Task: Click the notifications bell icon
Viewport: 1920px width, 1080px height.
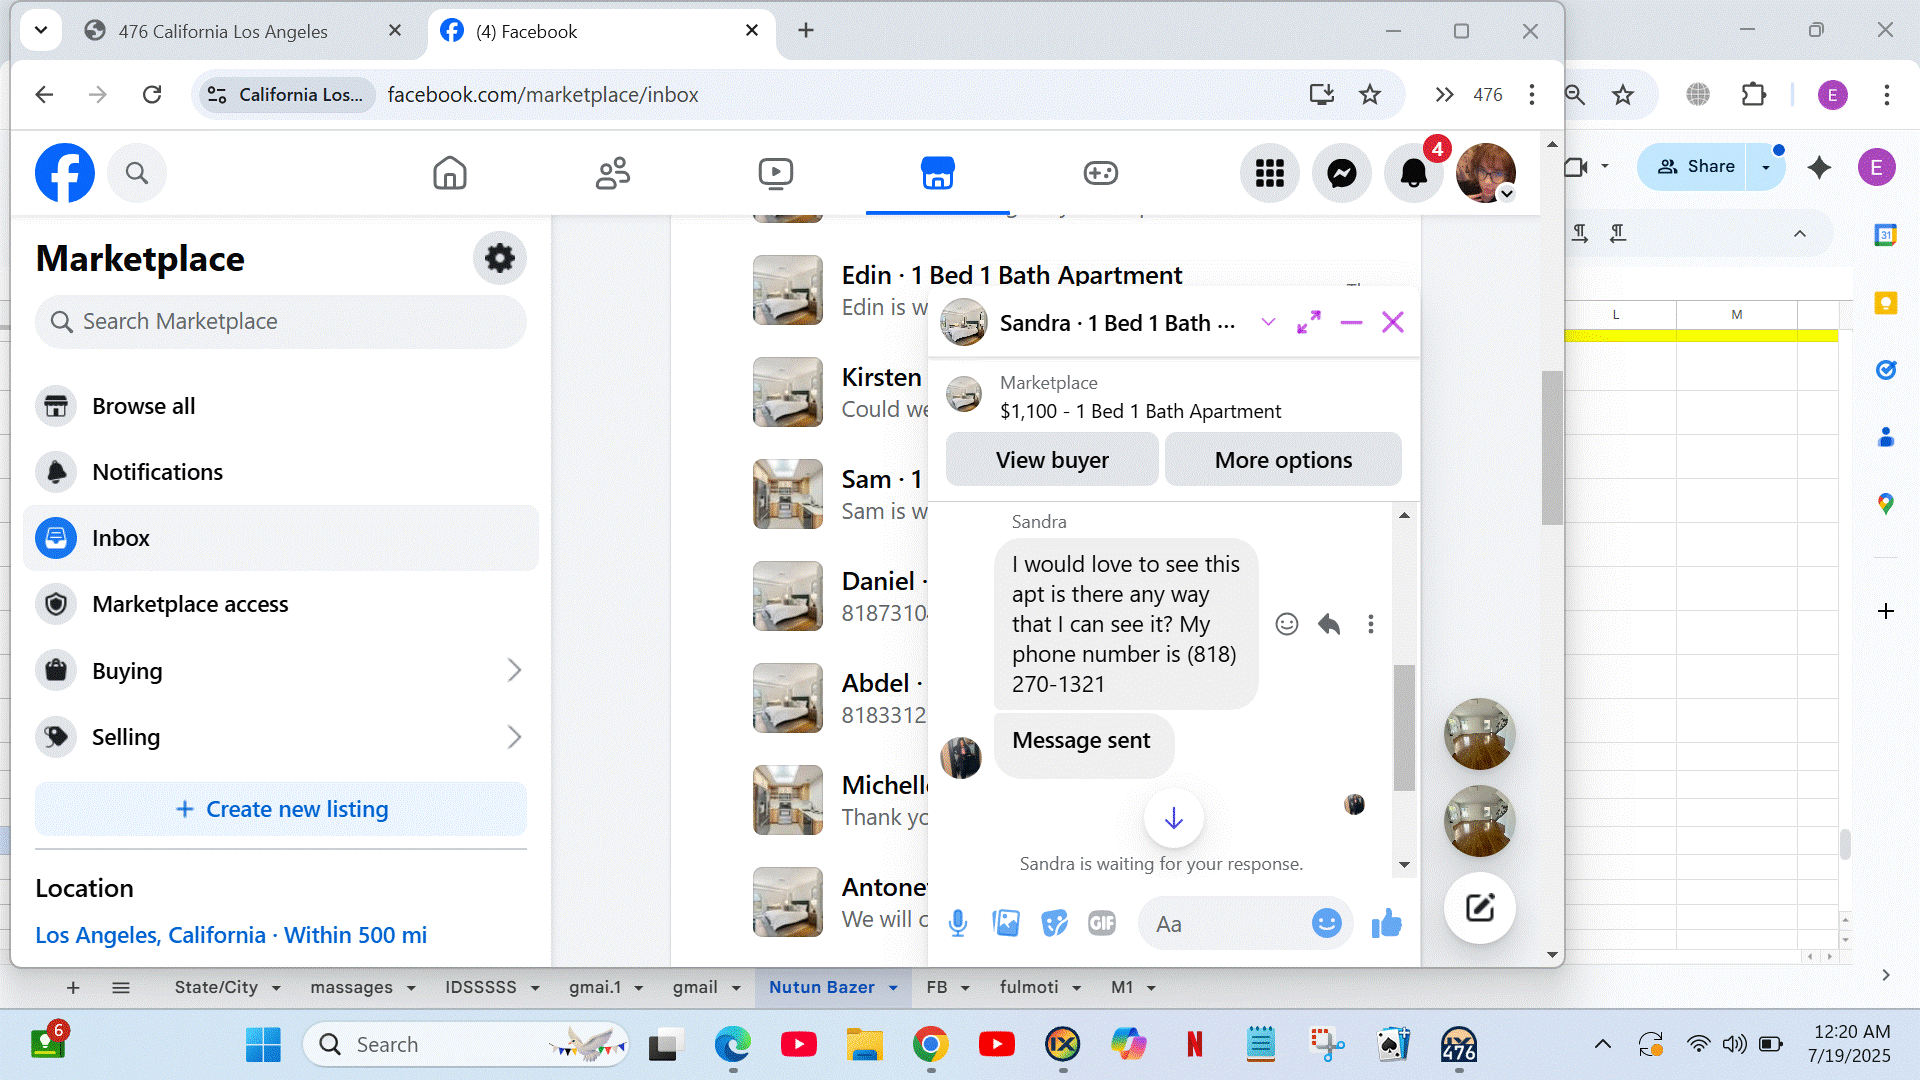Action: tap(1413, 173)
